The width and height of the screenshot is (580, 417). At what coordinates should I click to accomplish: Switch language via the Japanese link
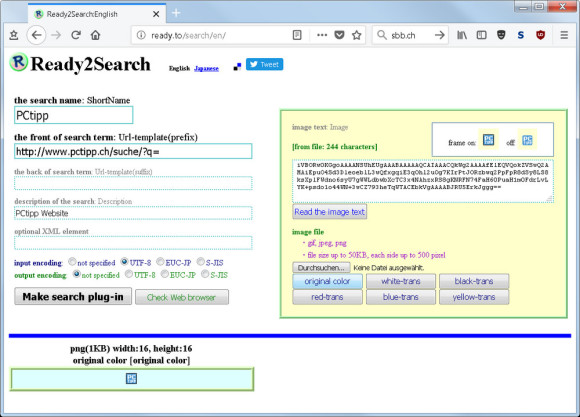tap(206, 68)
